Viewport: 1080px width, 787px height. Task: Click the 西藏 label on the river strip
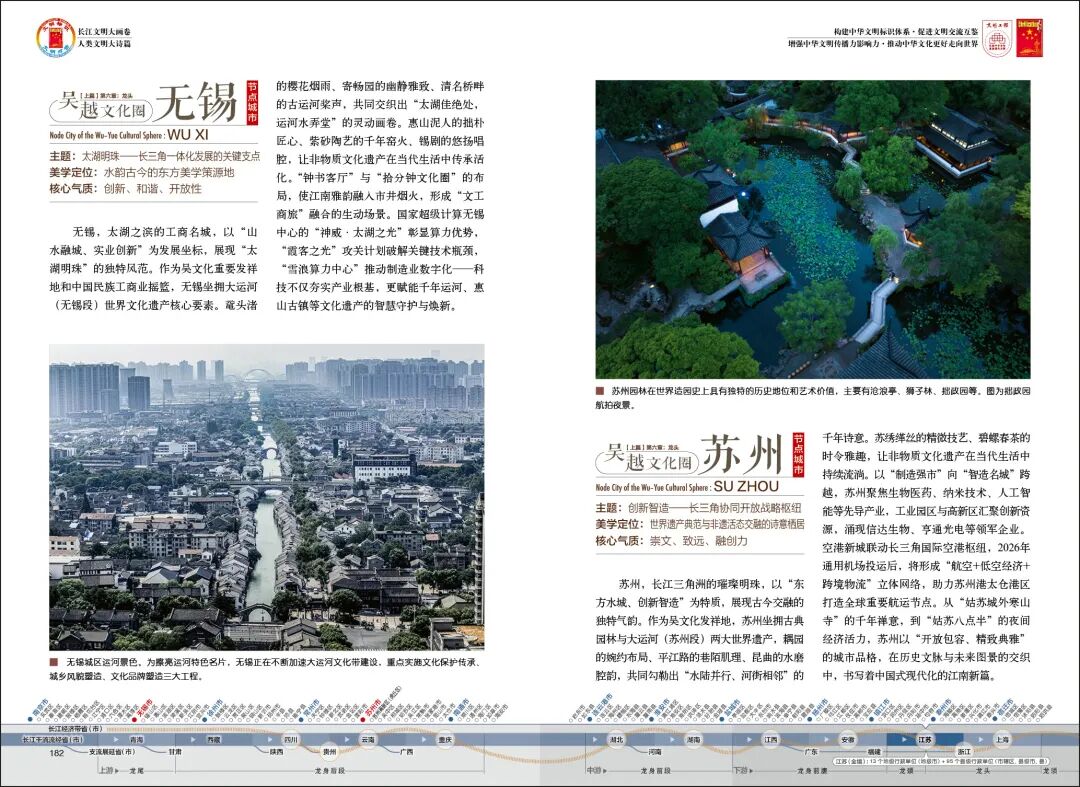coord(214,740)
